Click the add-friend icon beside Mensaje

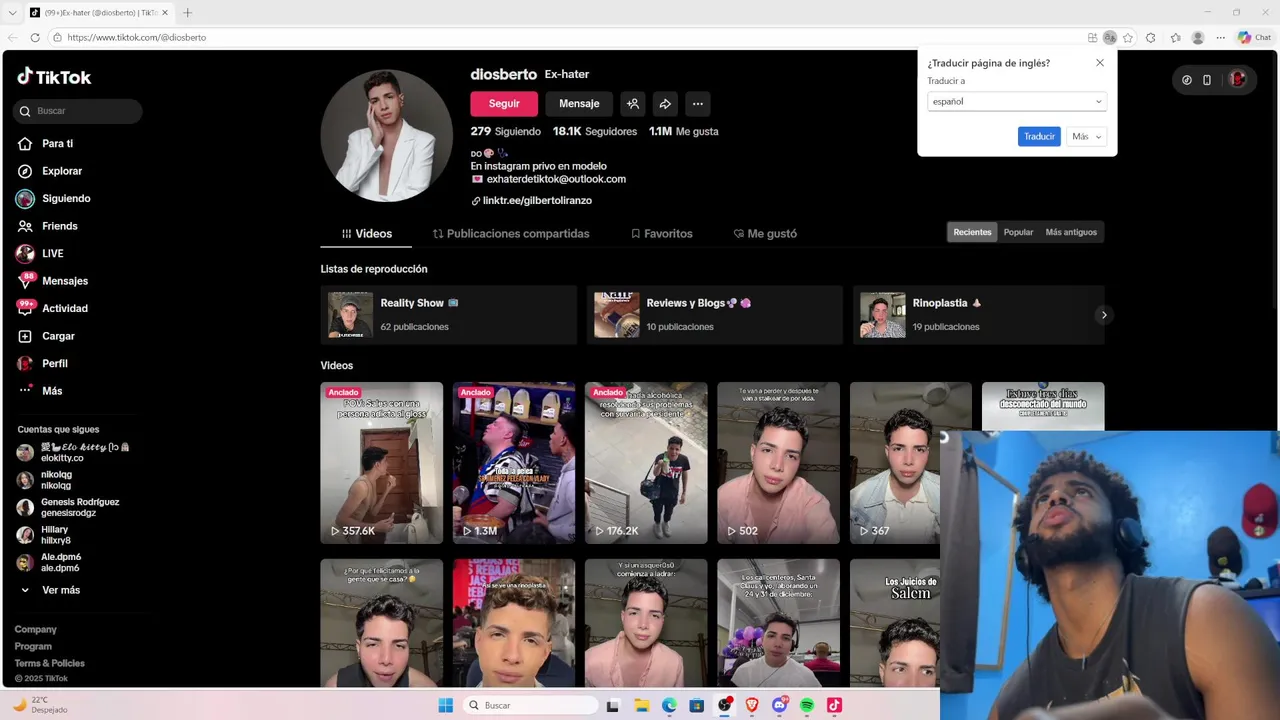pyautogui.click(x=632, y=103)
